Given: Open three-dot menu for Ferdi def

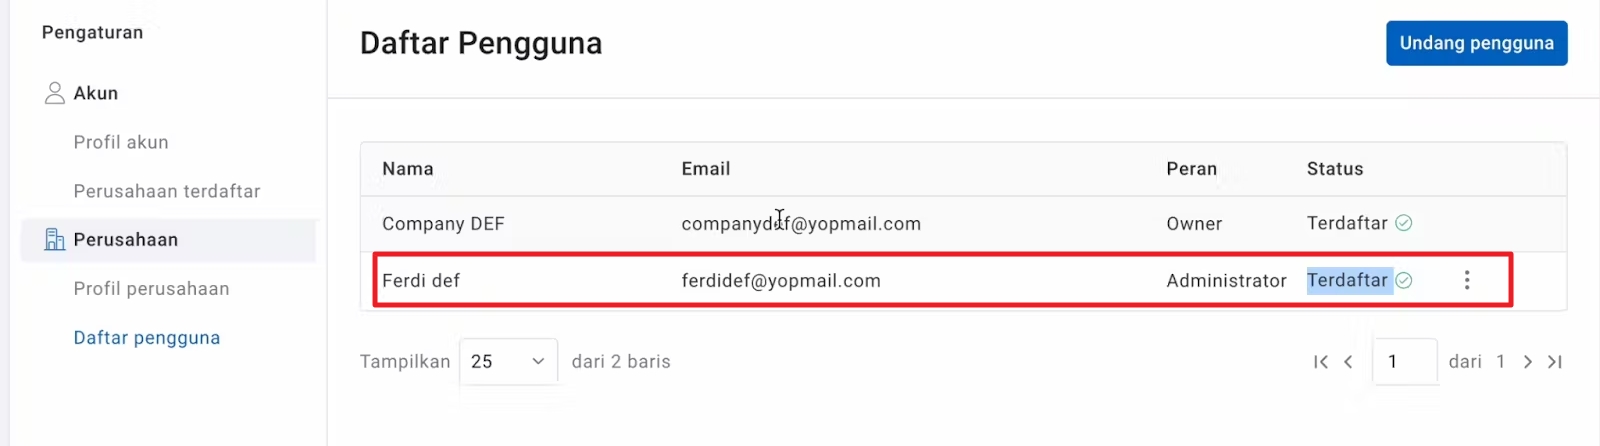Looking at the screenshot, I should coord(1467,281).
